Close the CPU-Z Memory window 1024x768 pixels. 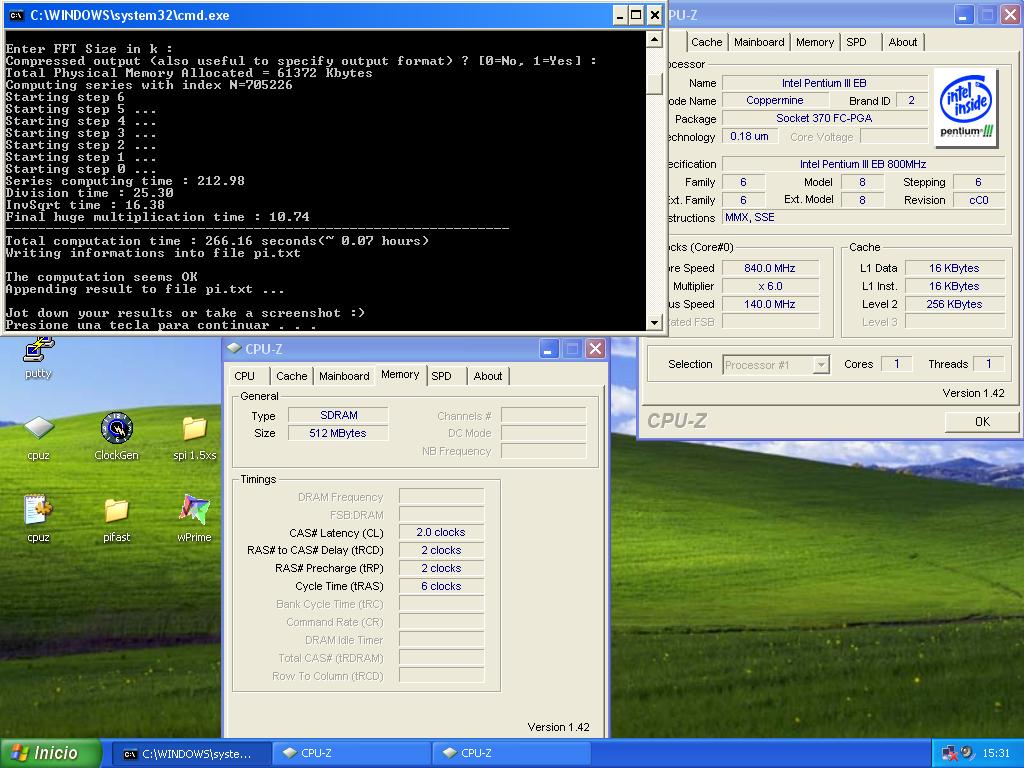[x=595, y=349]
